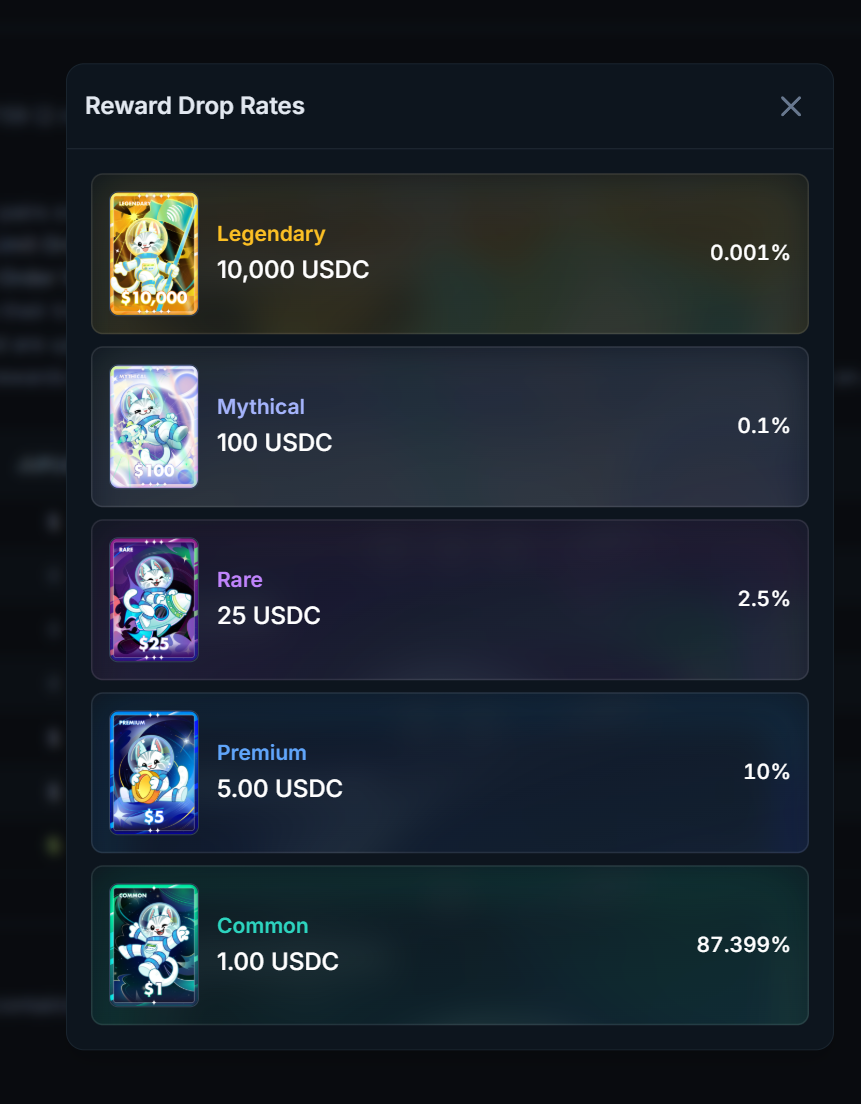Click the 87.399% drop rate value

pyautogui.click(x=743, y=944)
